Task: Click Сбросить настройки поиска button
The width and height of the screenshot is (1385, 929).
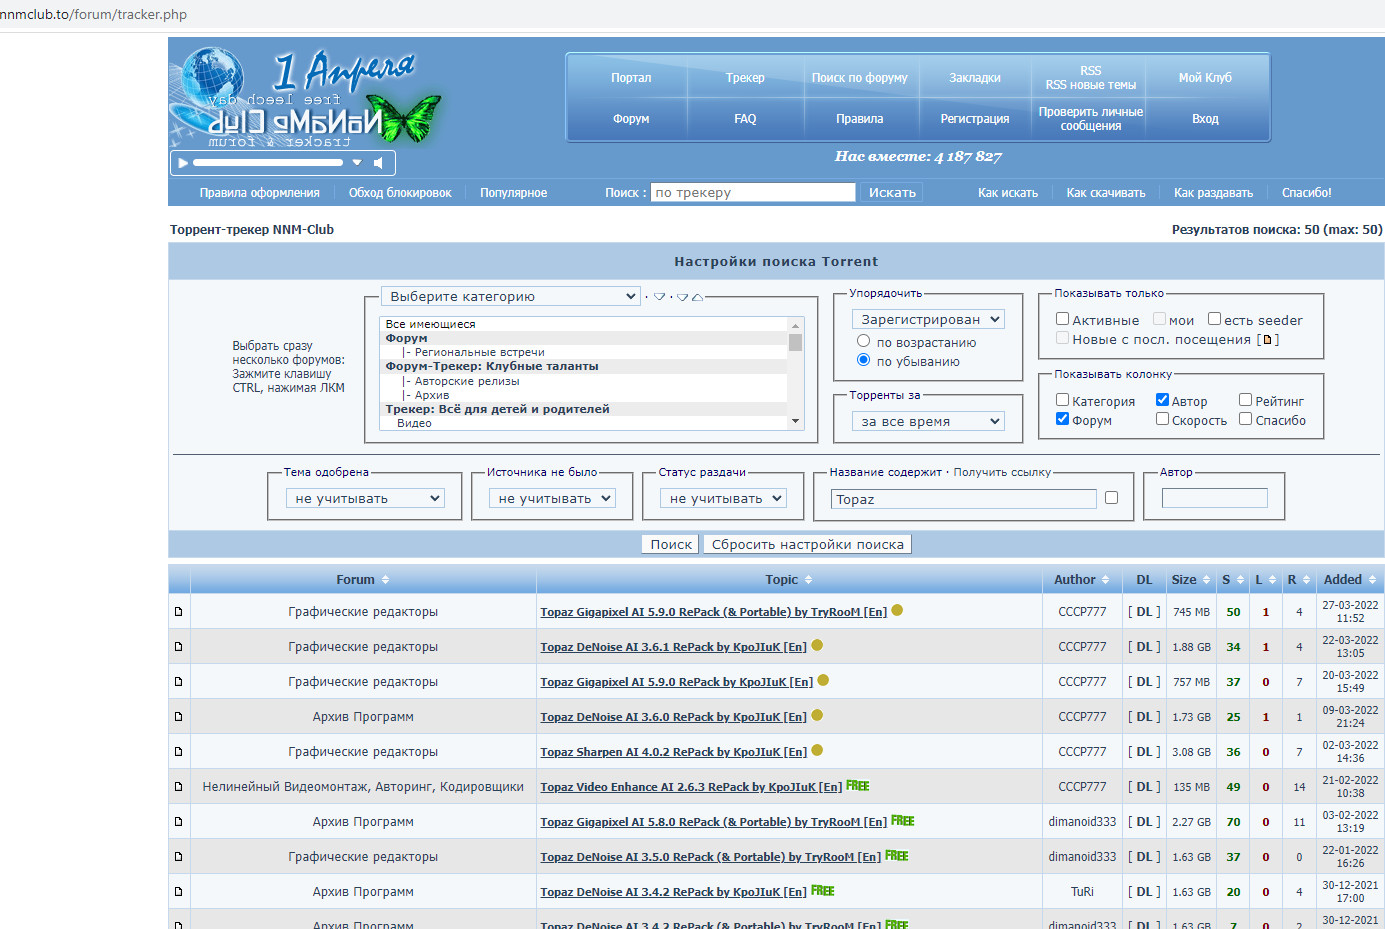Action: pyautogui.click(x=808, y=544)
